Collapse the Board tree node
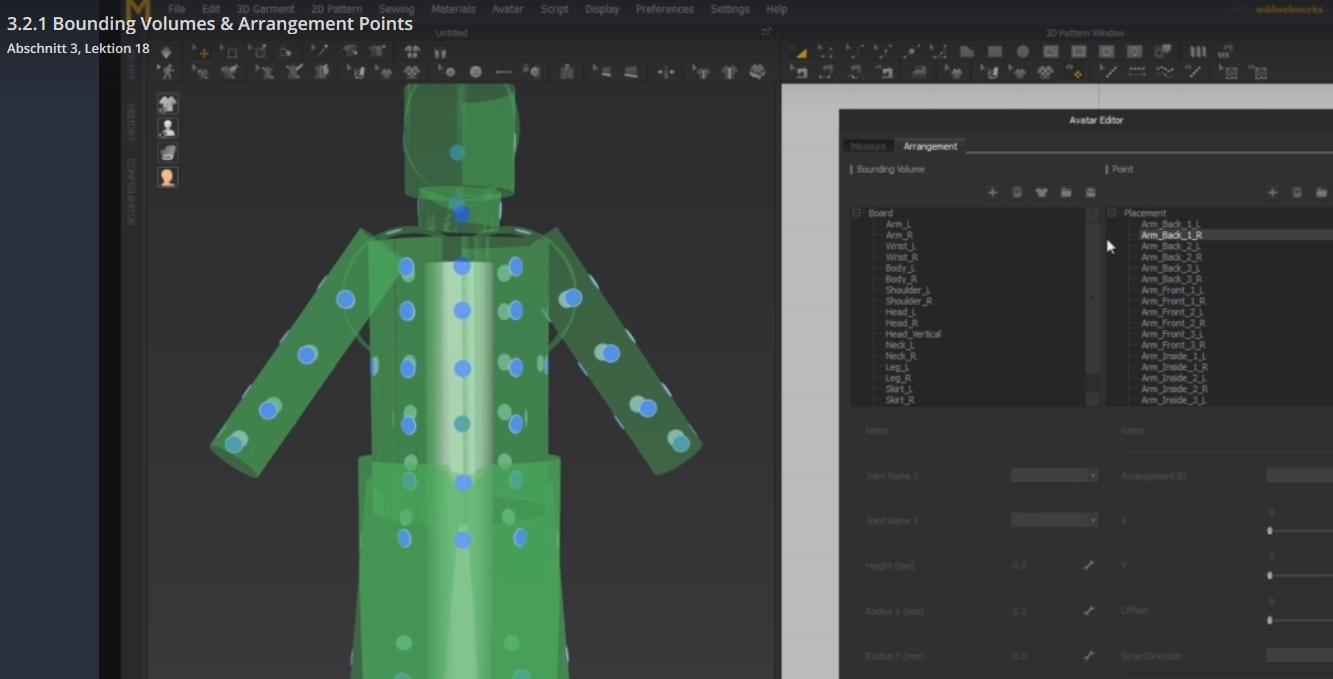 (x=857, y=213)
